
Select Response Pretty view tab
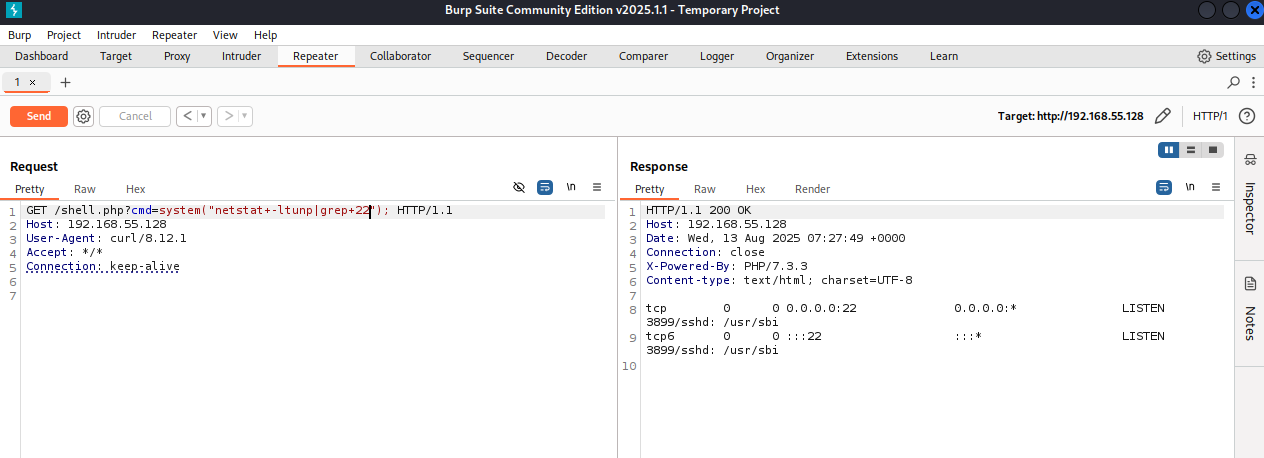(650, 189)
